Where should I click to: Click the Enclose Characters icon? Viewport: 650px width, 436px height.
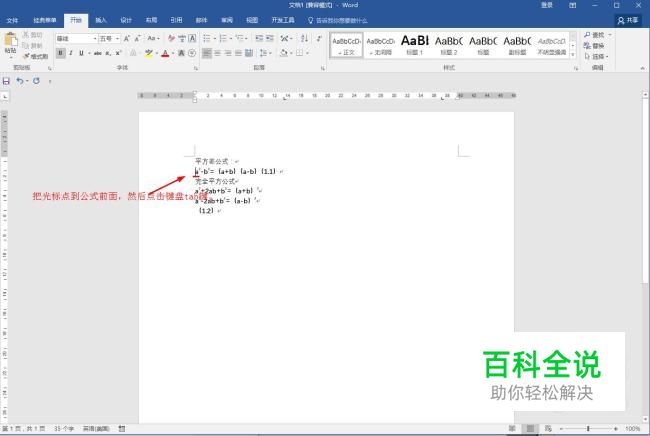pos(192,53)
